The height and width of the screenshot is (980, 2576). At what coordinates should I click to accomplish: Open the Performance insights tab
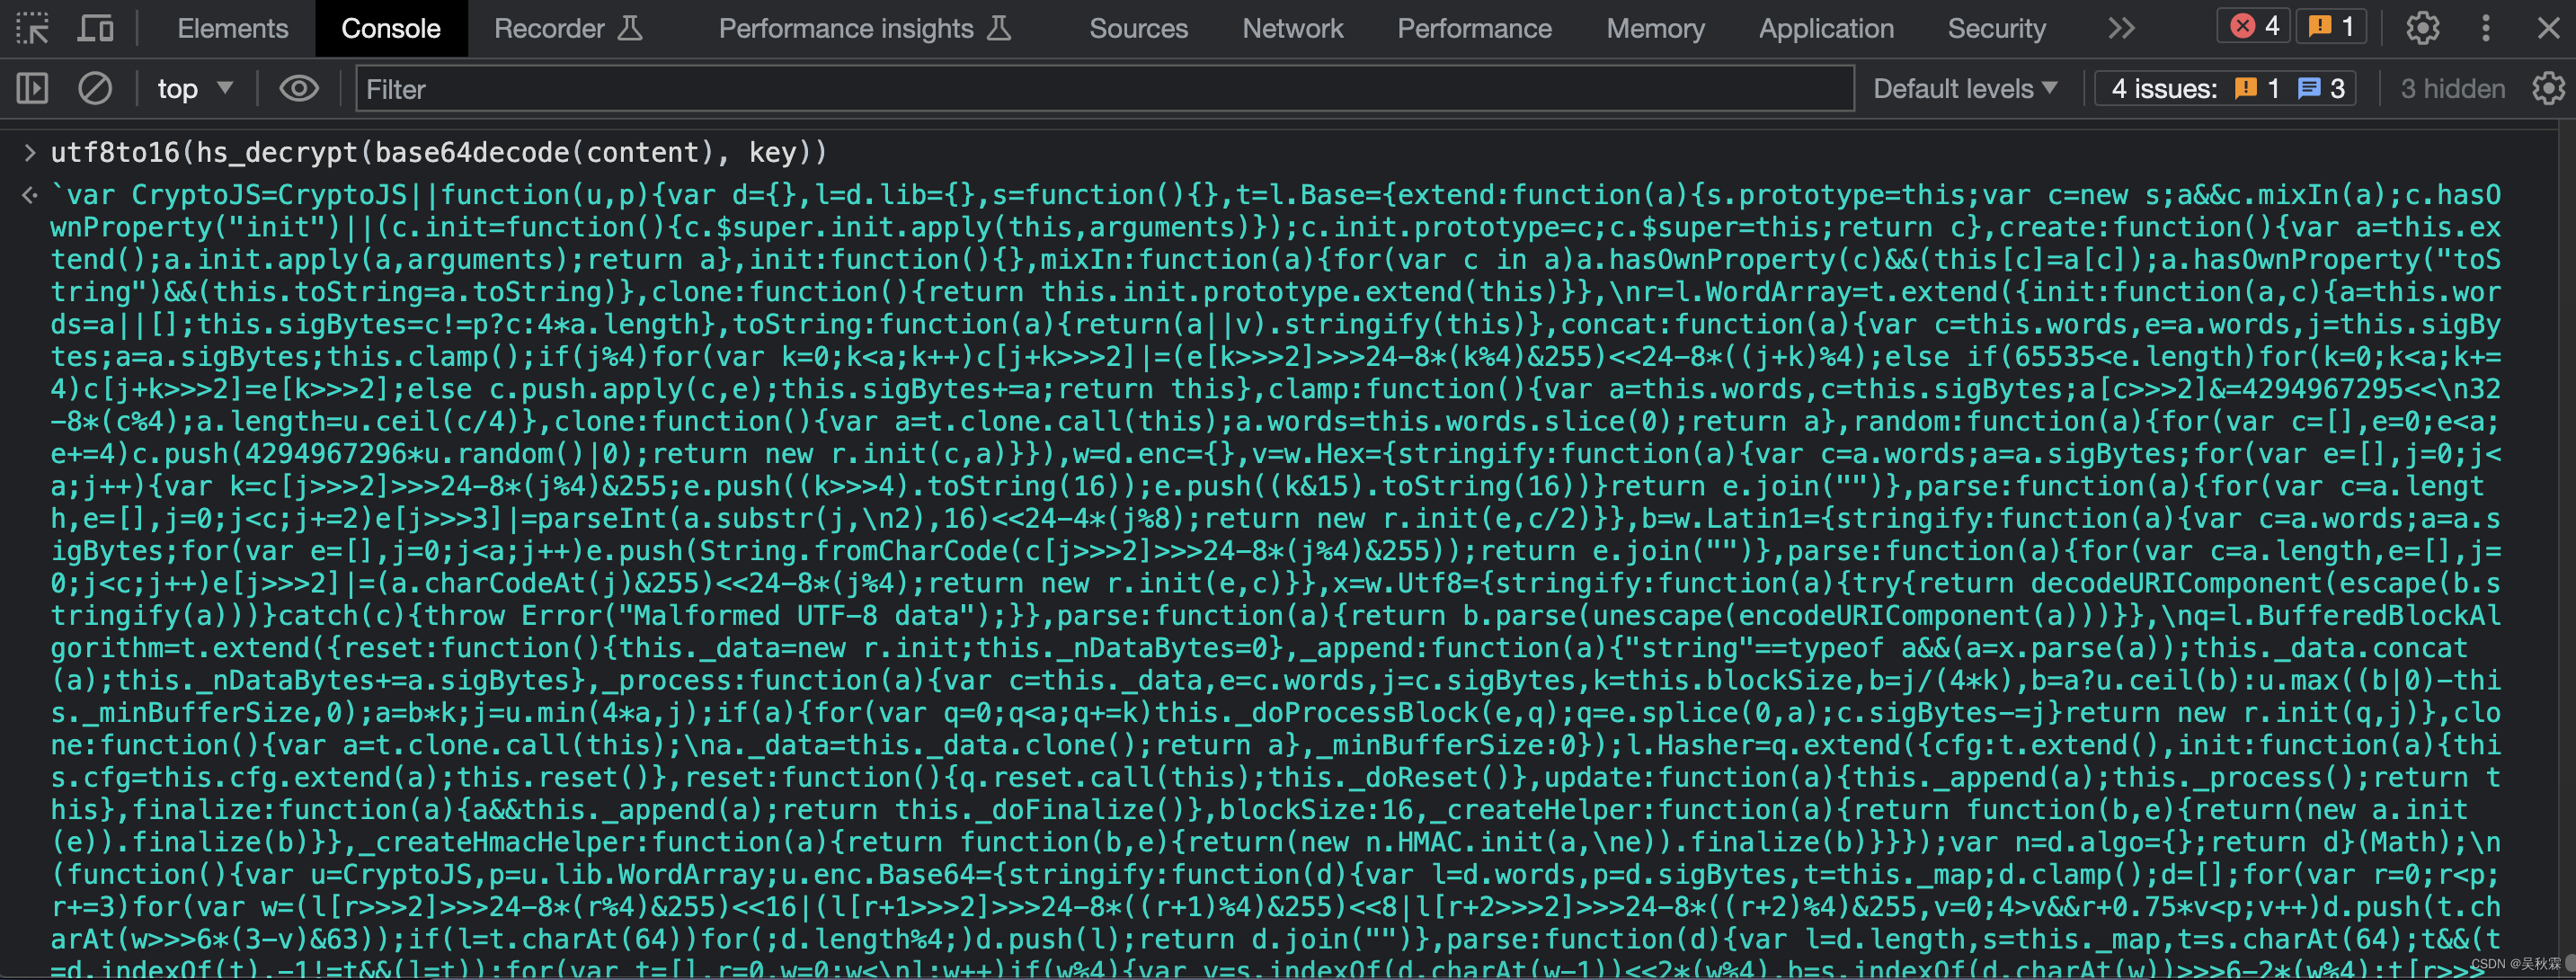tap(865, 28)
